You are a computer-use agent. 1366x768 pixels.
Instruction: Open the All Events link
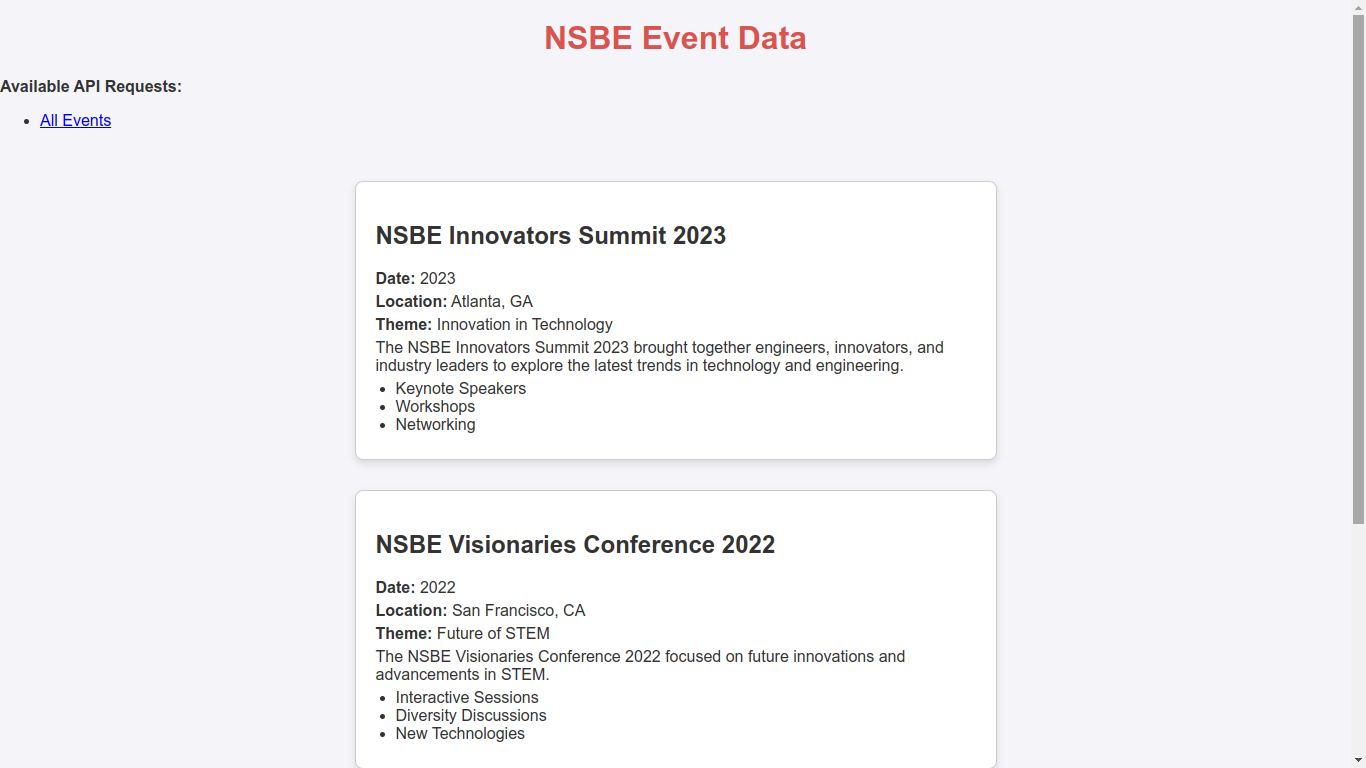pyautogui.click(x=75, y=121)
